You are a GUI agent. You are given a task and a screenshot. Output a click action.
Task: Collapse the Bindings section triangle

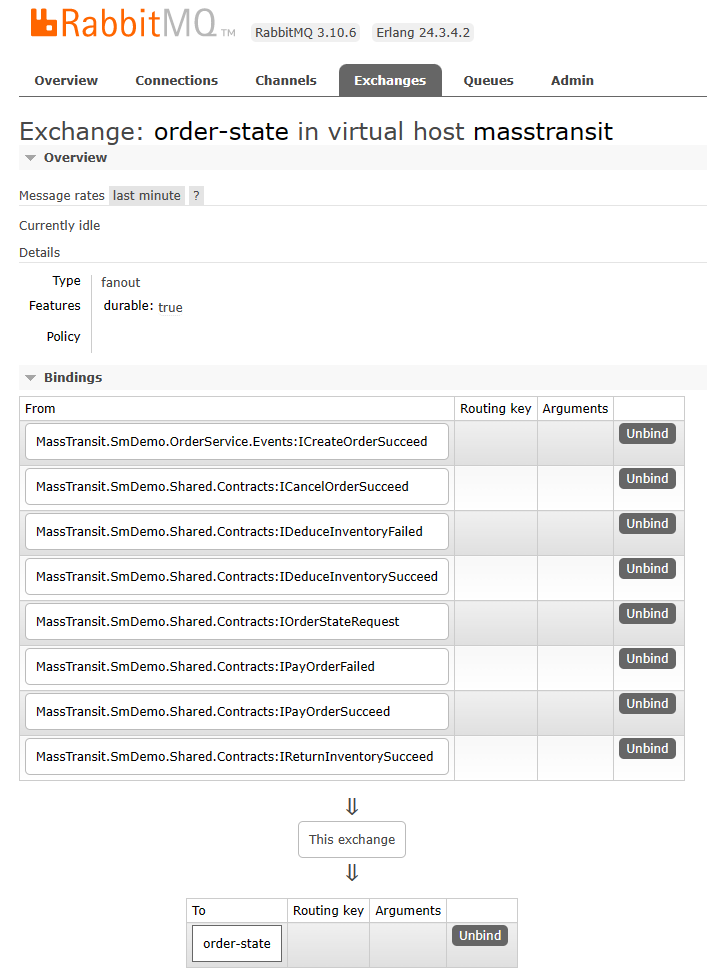coord(30,377)
